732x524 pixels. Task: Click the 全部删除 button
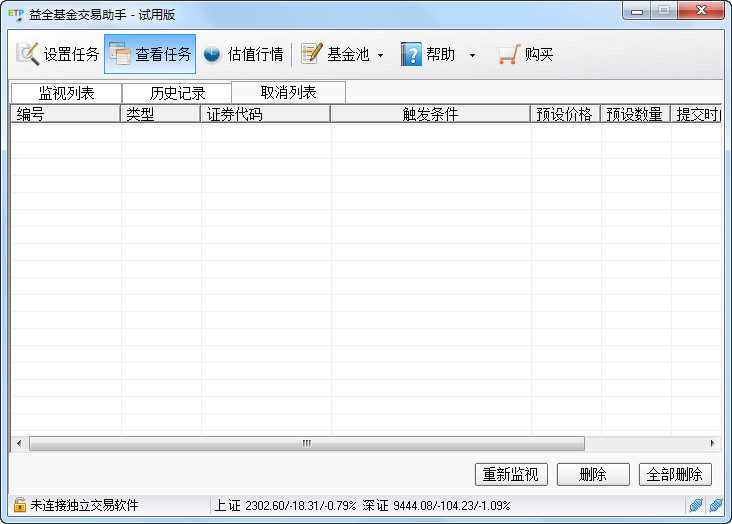675,474
